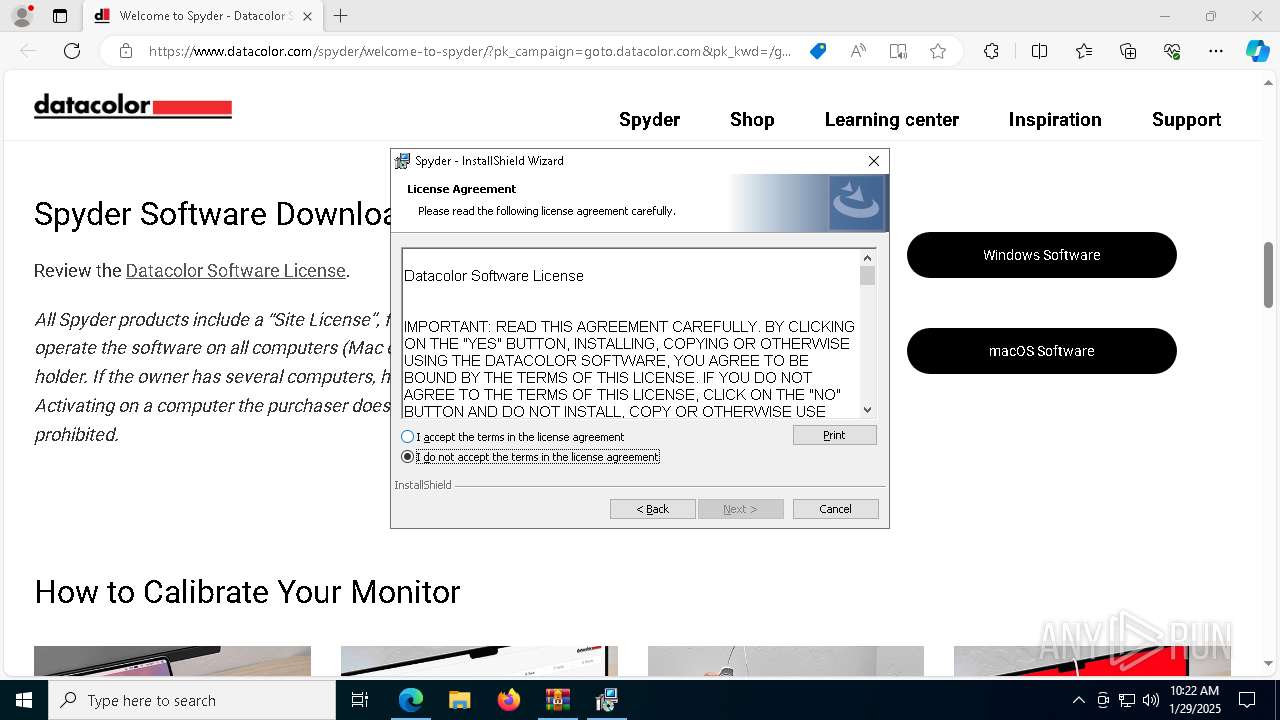The image size is (1280, 720).
Task: Select 'I do not accept the terms' radio button
Action: point(407,457)
